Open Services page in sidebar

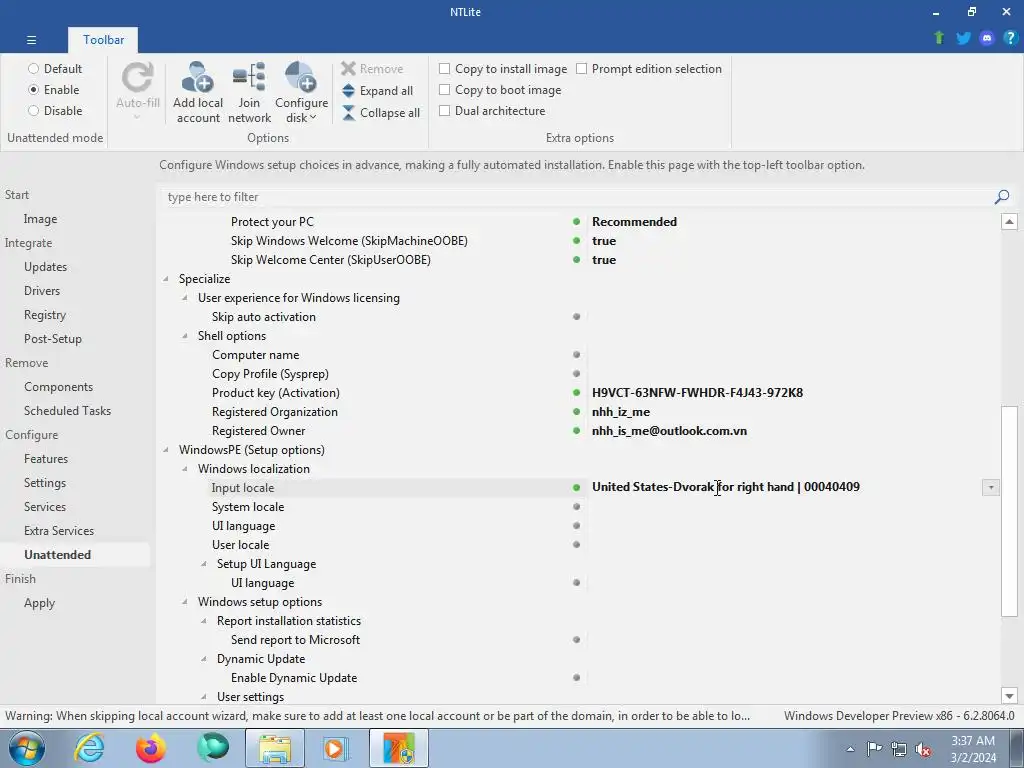click(44, 507)
